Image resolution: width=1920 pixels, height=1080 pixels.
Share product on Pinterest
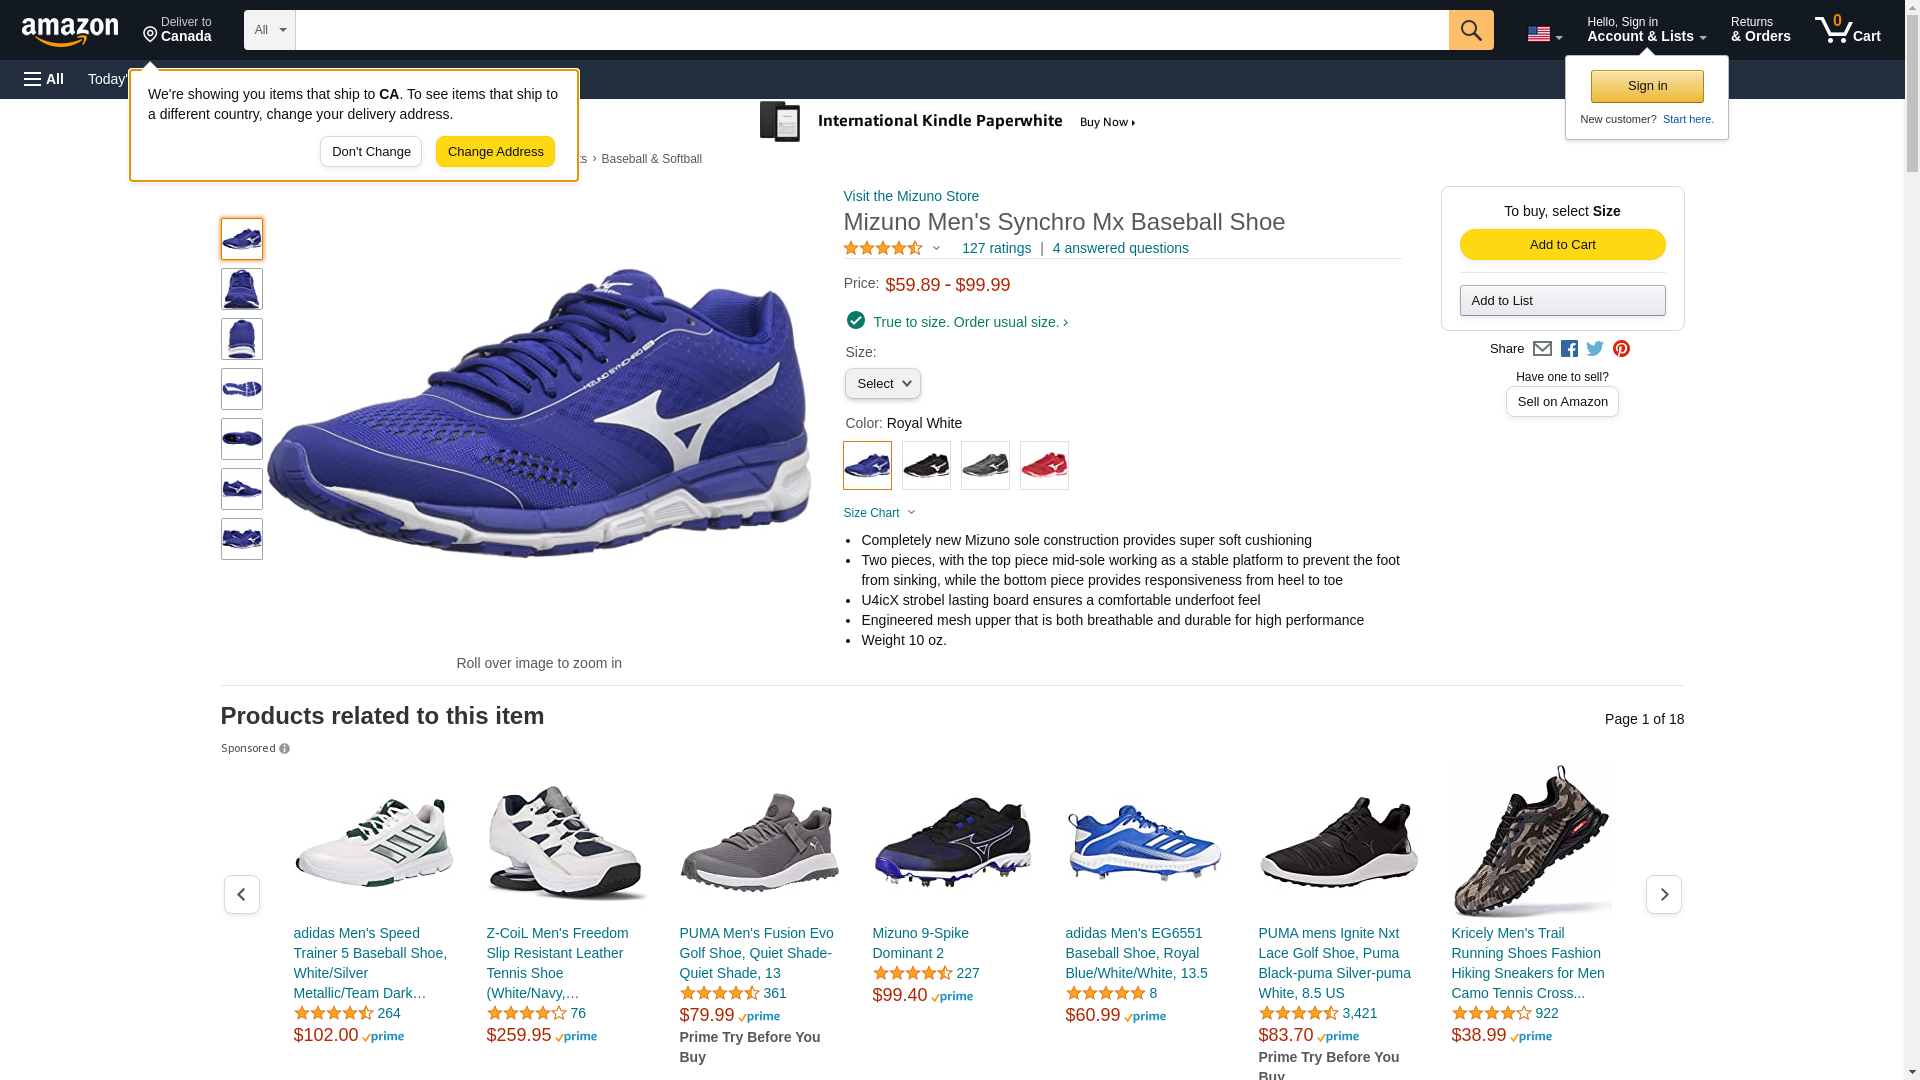tap(1621, 349)
